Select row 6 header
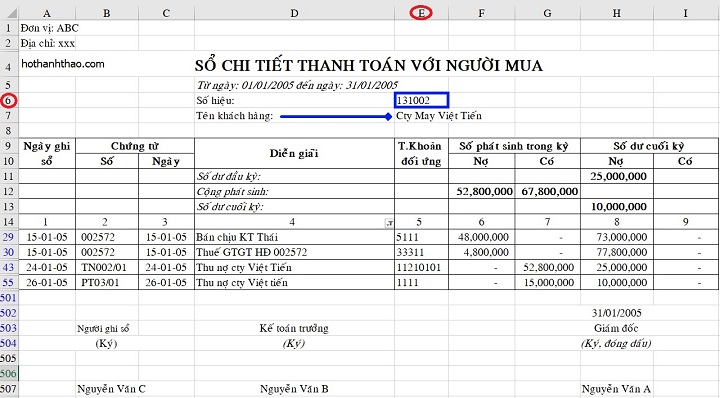The width and height of the screenshot is (720, 398). (x=9, y=101)
